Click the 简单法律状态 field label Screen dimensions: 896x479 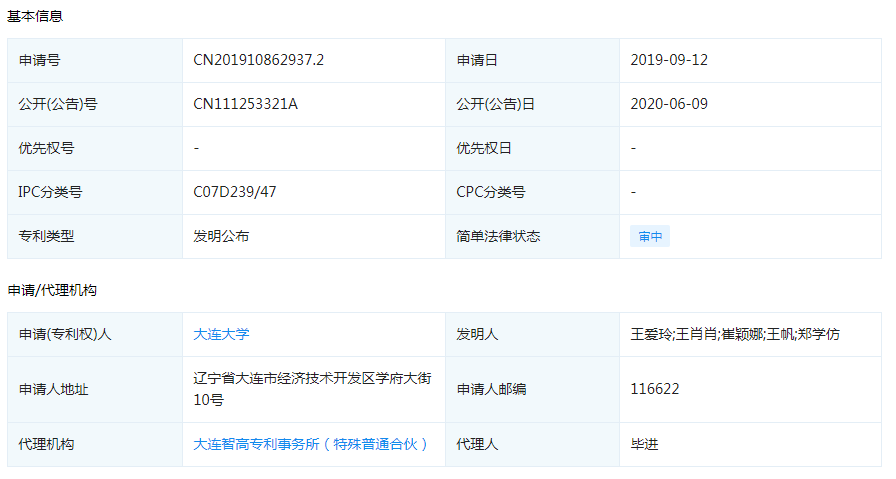[498, 236]
